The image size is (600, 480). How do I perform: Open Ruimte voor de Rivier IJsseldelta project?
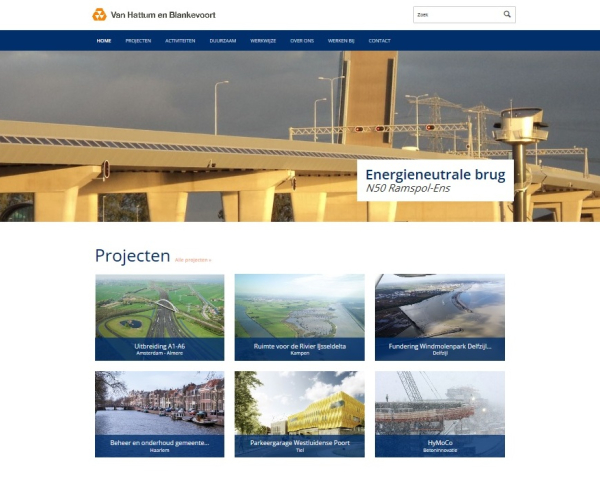point(300,317)
